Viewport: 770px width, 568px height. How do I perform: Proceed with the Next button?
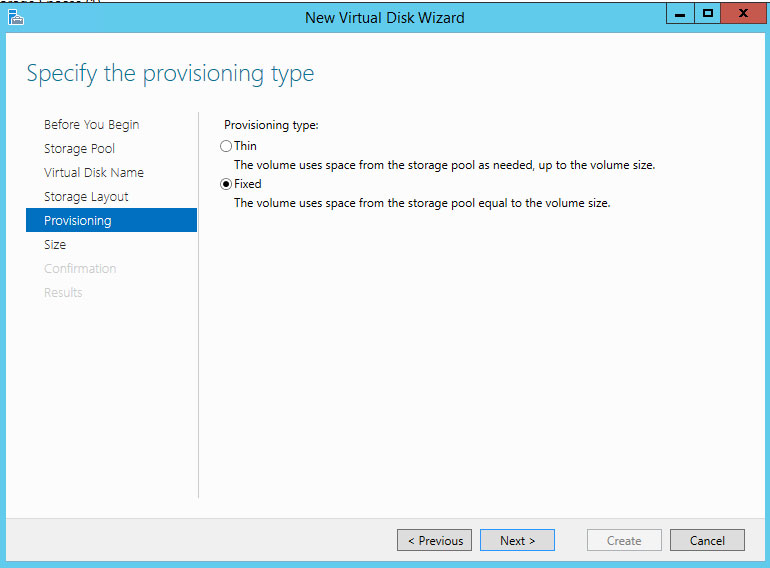pos(517,541)
